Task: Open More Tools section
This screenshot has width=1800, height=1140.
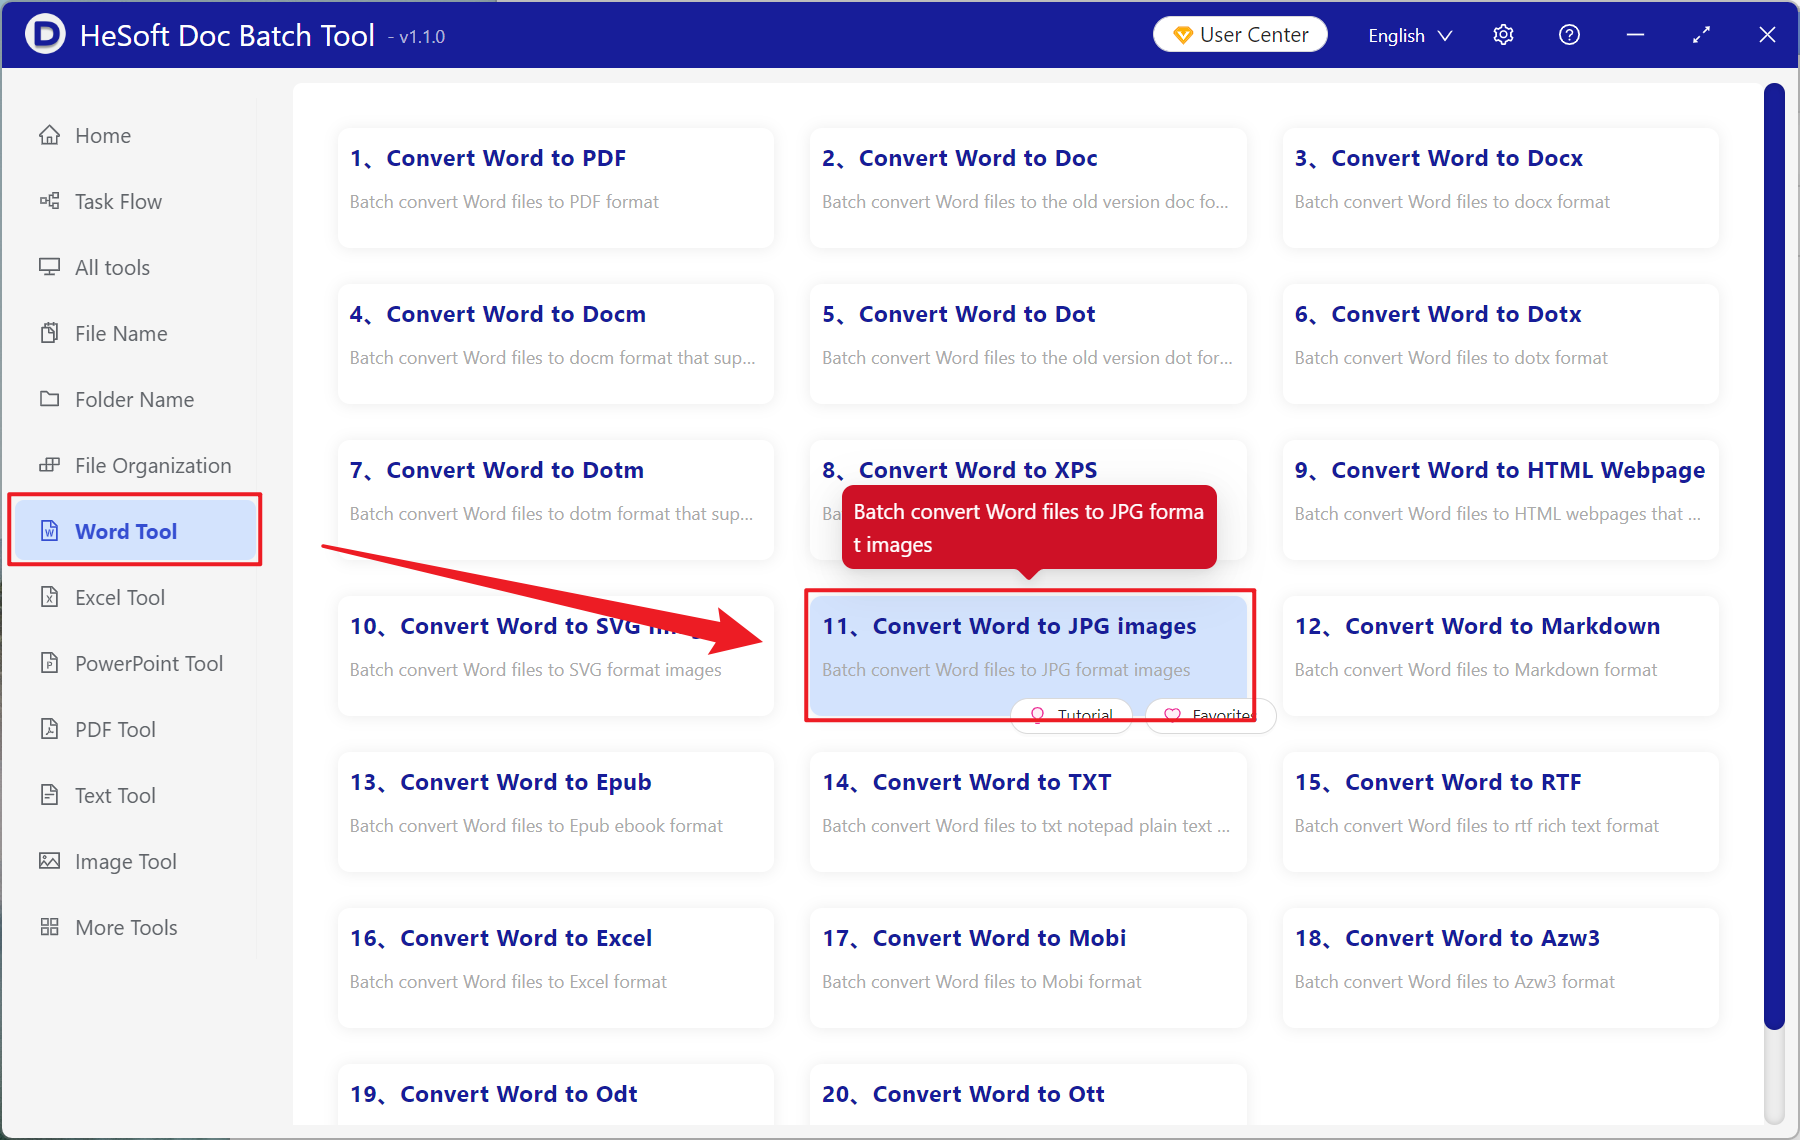Action: tap(134, 927)
